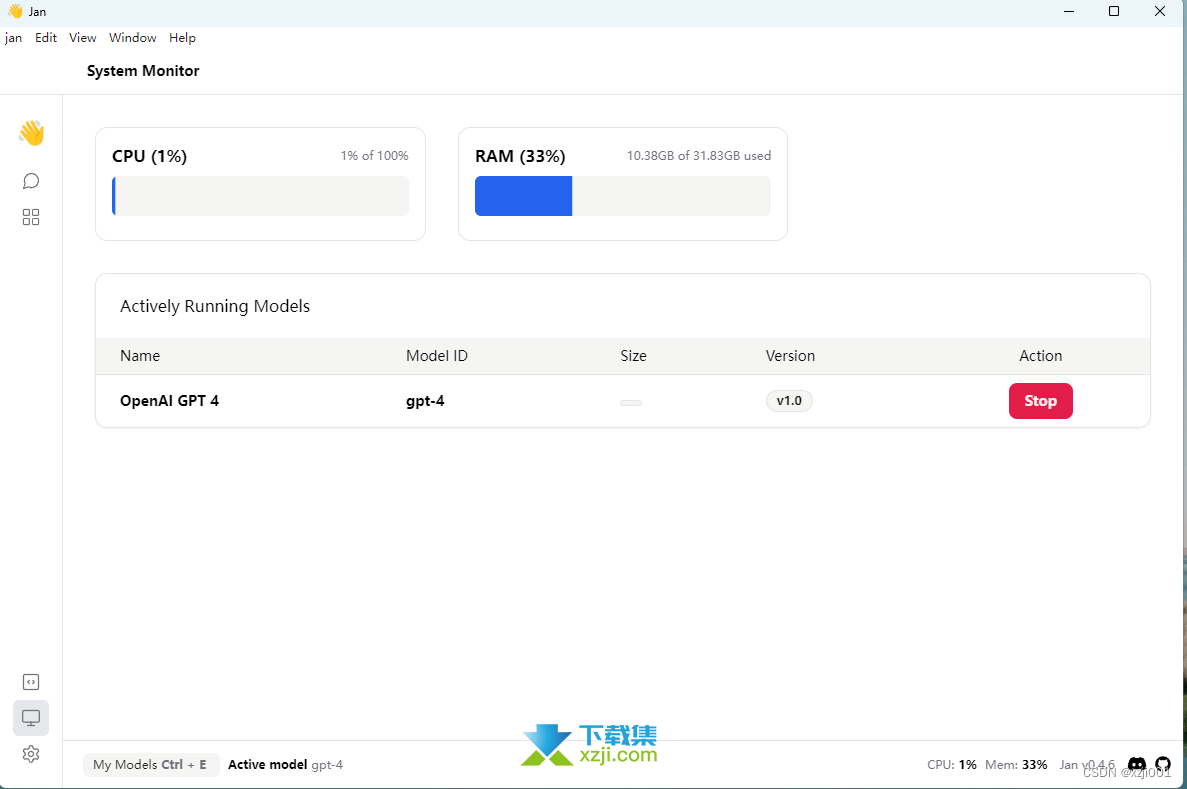This screenshot has height=789, width=1187.
Task: Open the jan menu
Action: coord(14,38)
